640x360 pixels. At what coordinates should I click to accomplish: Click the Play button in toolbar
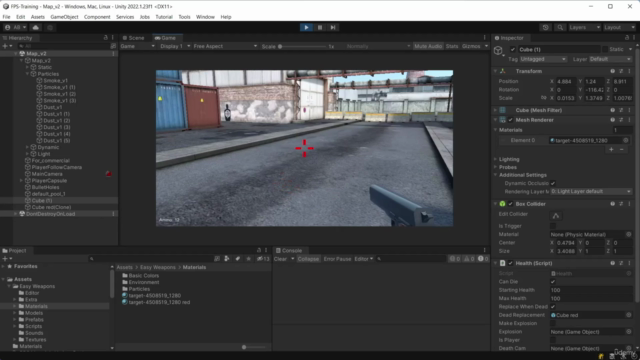pos(306,27)
